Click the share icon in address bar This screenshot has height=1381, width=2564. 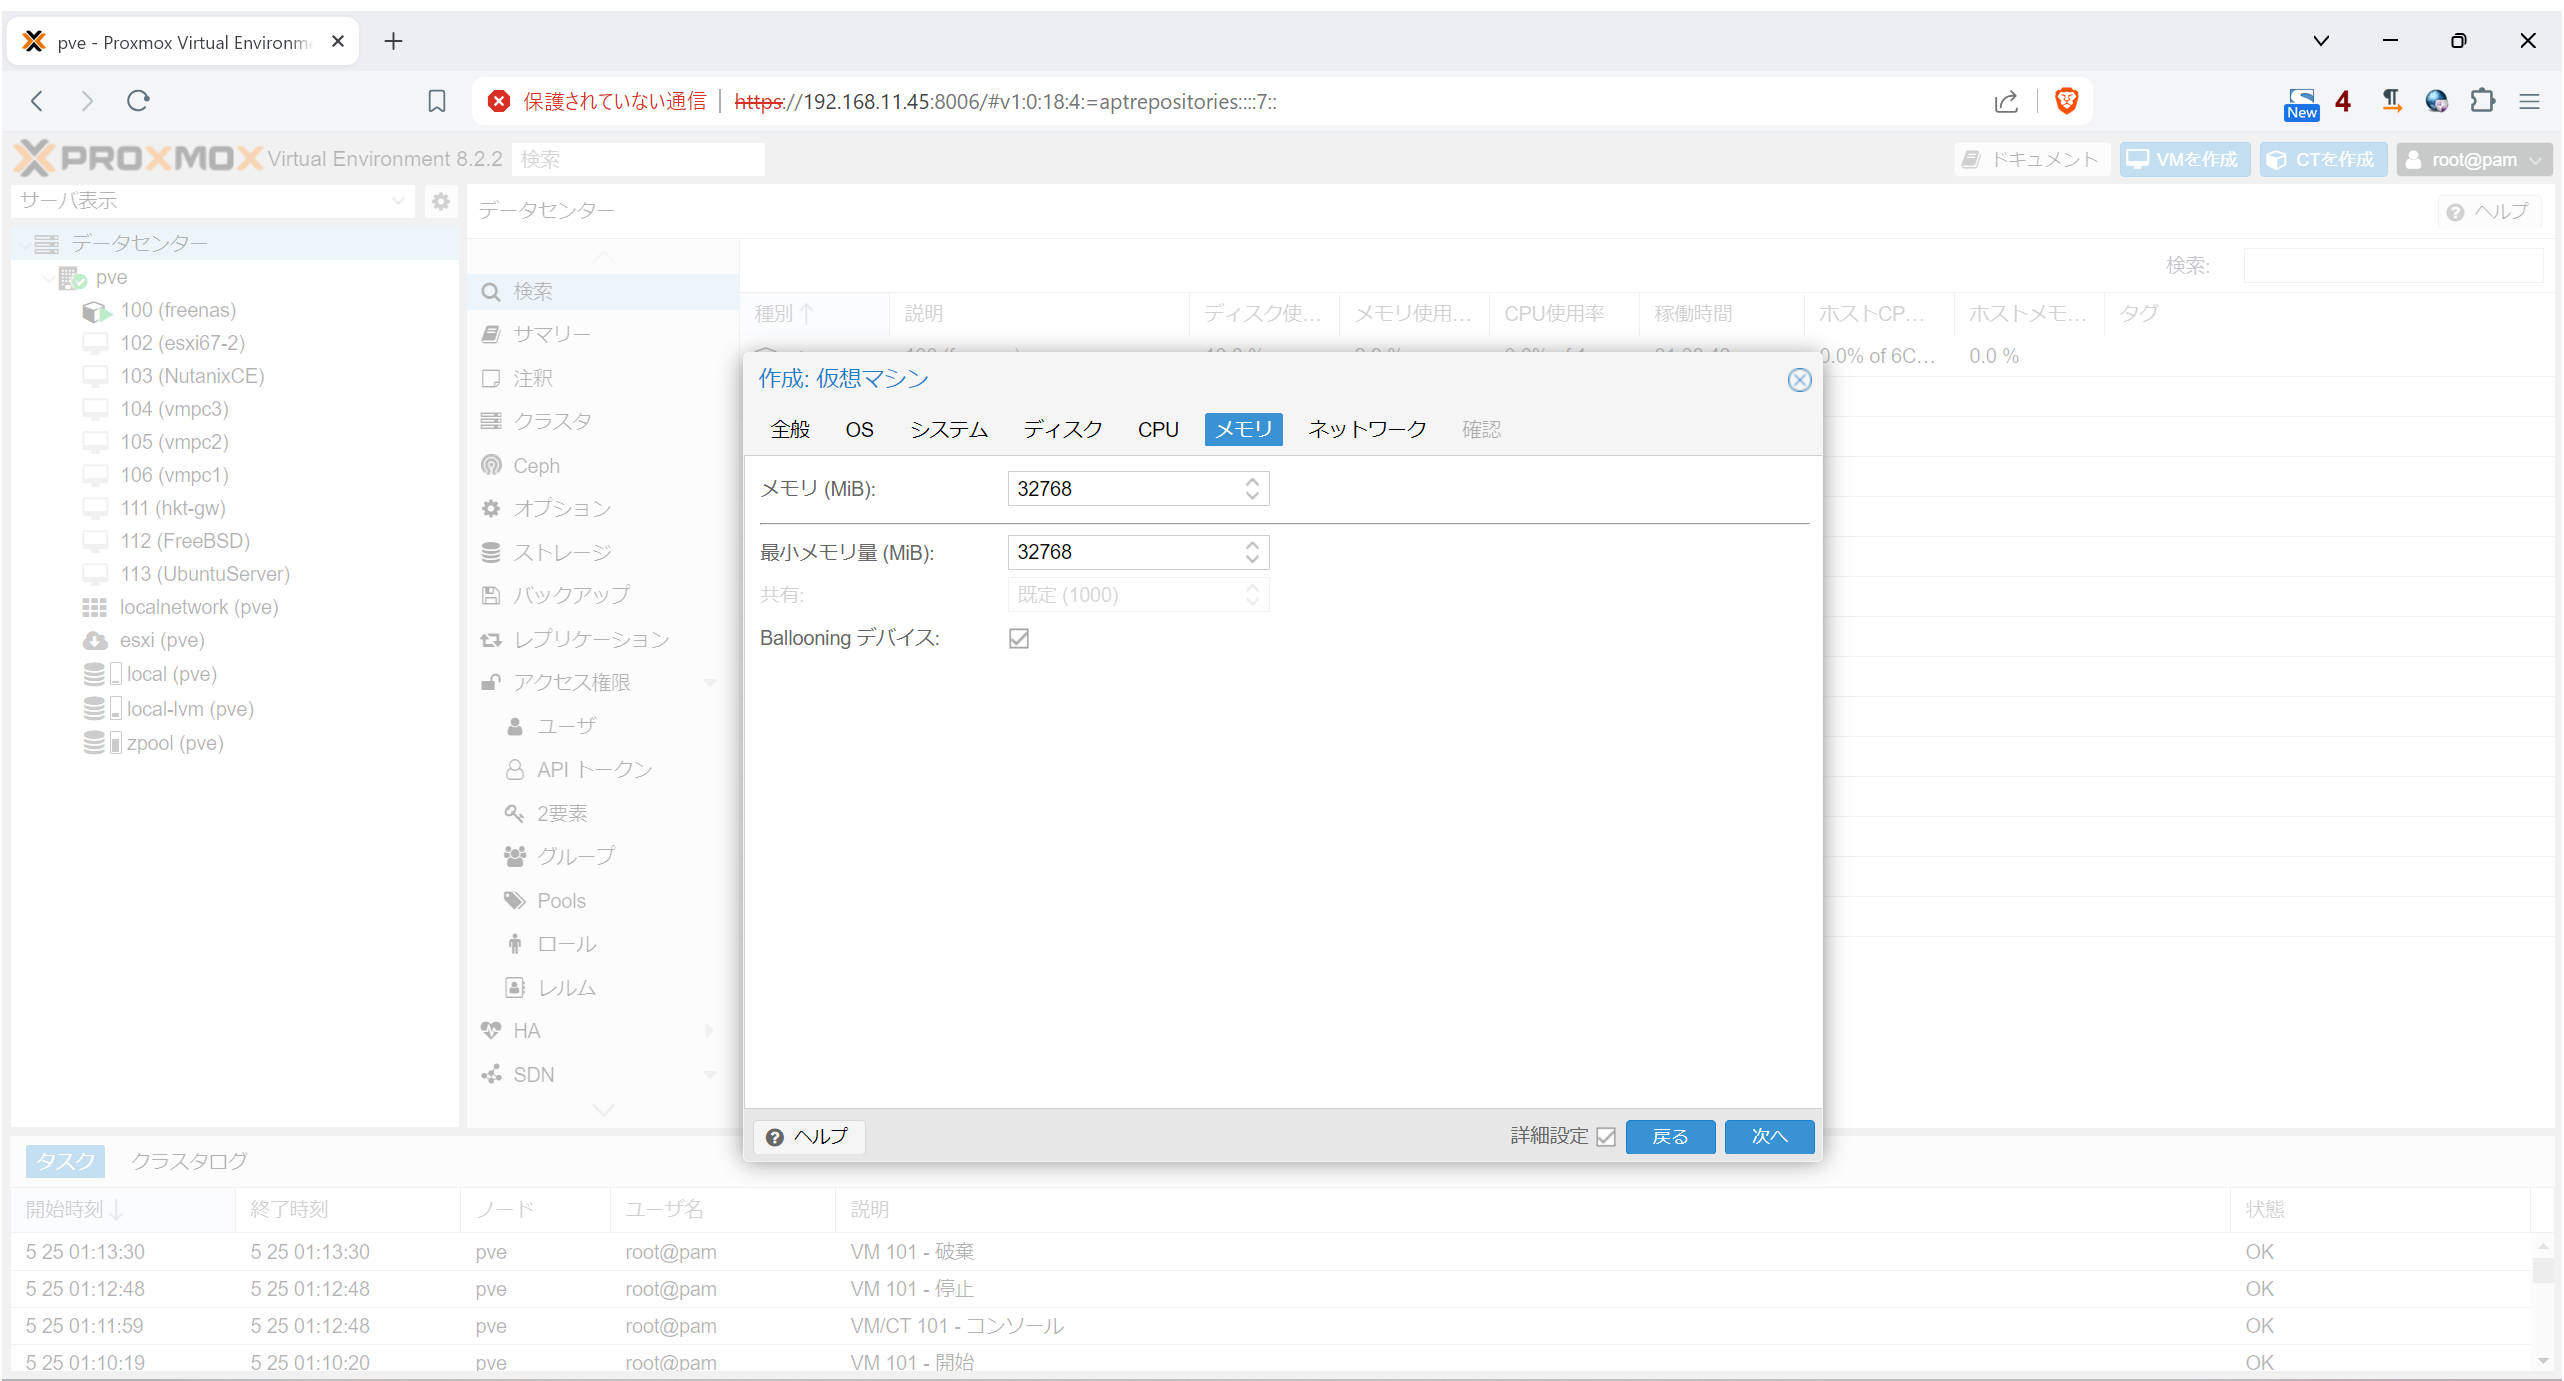[2006, 101]
